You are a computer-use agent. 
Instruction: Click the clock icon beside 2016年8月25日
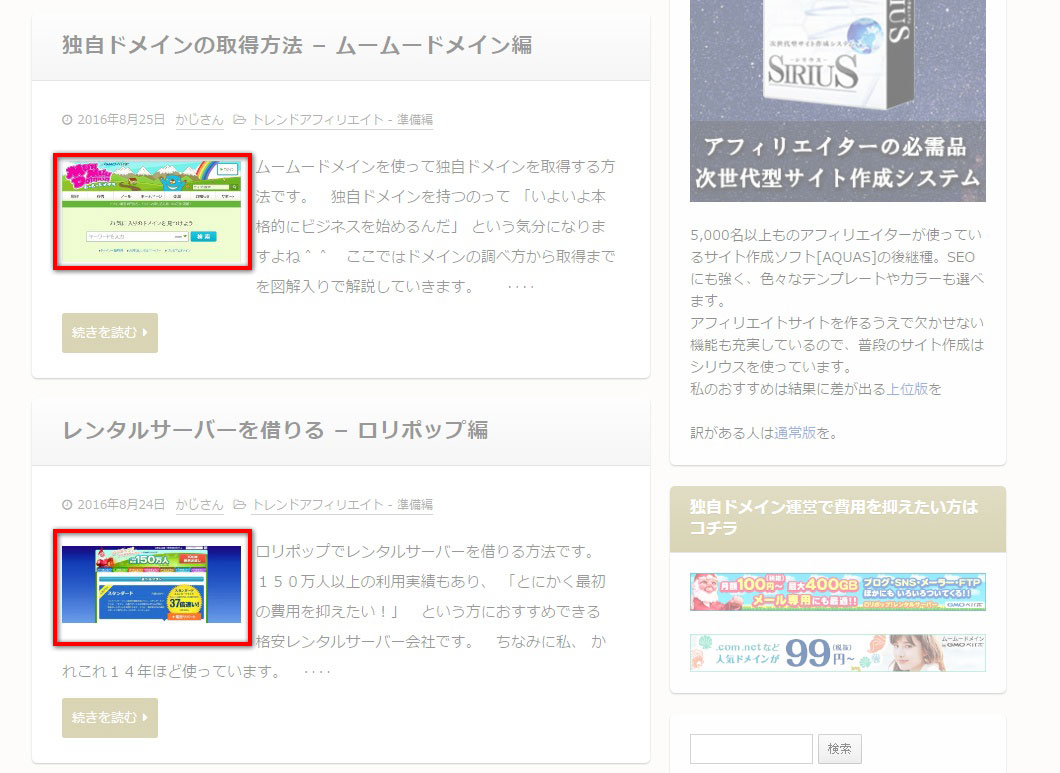tap(65, 118)
